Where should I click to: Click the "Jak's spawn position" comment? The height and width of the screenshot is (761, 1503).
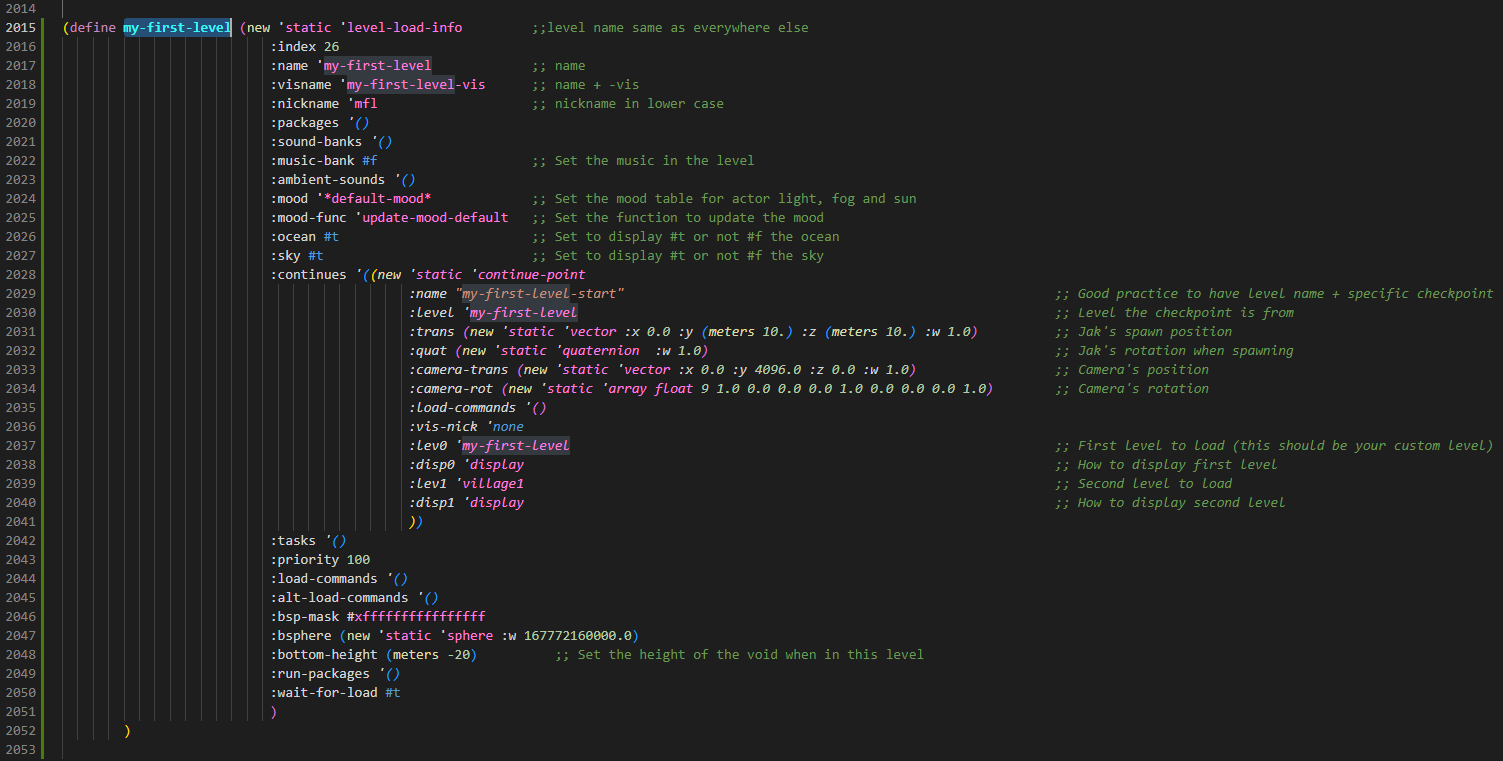coord(1154,332)
